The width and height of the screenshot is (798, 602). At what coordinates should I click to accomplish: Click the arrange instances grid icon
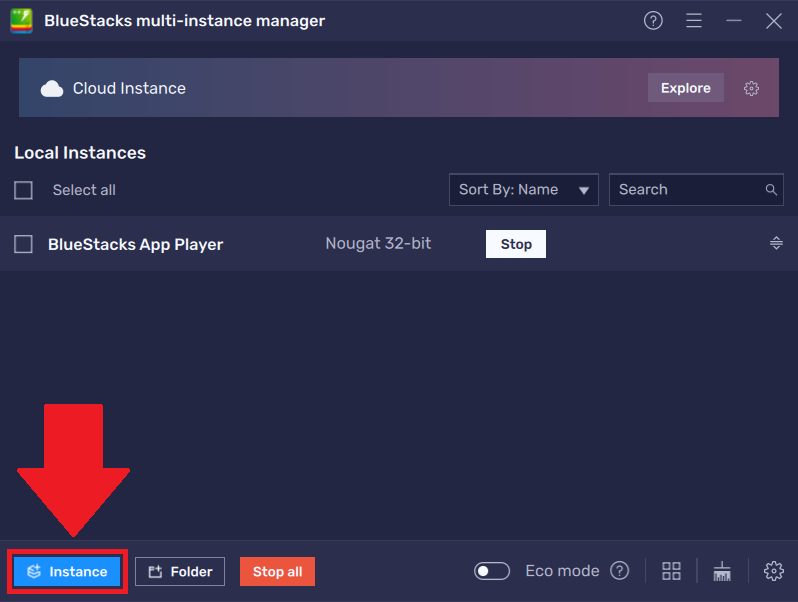(671, 571)
